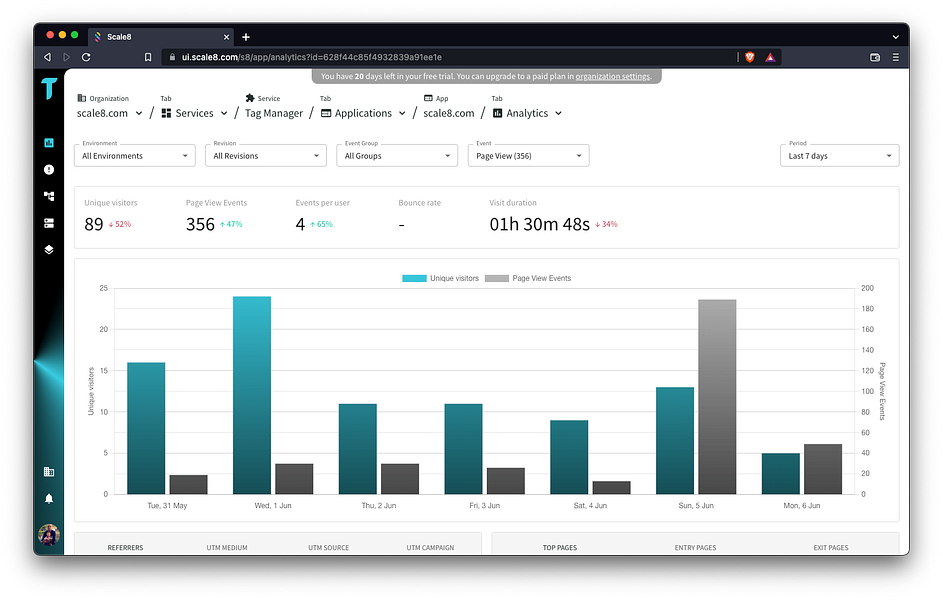
Task: Click the scale8.com organization breadcrumb
Action: pos(102,113)
